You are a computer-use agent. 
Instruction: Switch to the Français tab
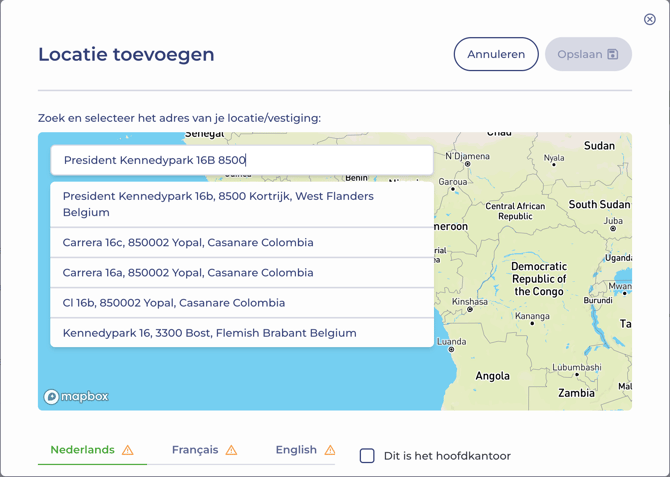204,450
